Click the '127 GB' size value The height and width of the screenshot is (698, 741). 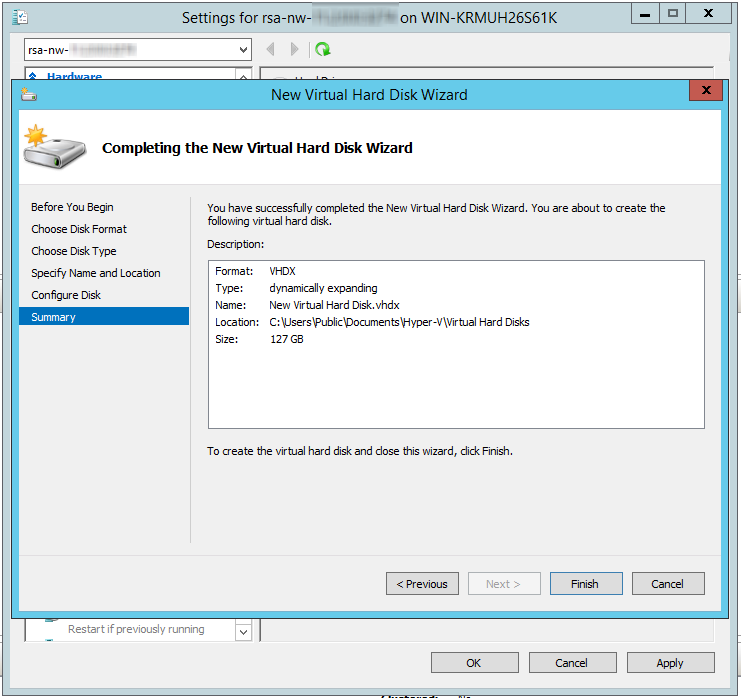(286, 339)
